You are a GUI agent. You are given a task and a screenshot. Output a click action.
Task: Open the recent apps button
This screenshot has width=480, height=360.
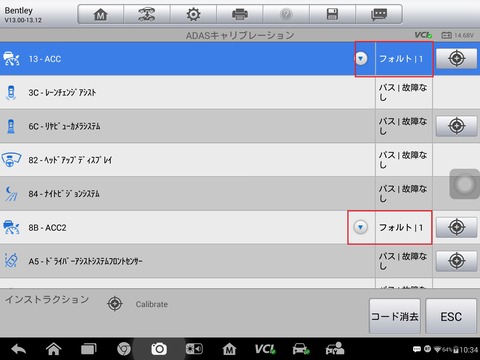tap(88, 349)
